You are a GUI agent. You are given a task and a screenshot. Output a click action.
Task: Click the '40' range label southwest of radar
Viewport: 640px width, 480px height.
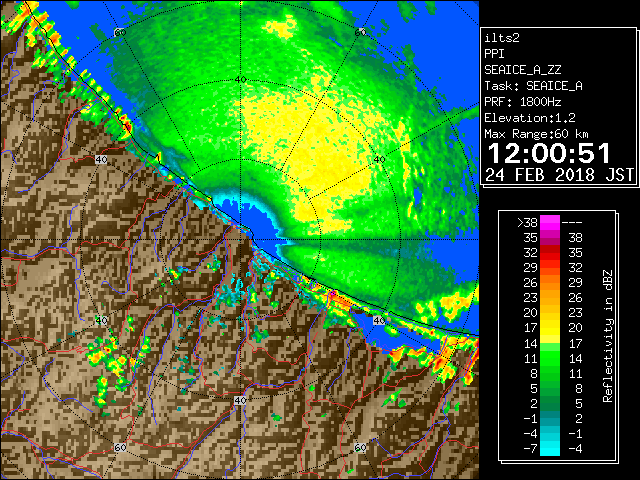point(101,320)
